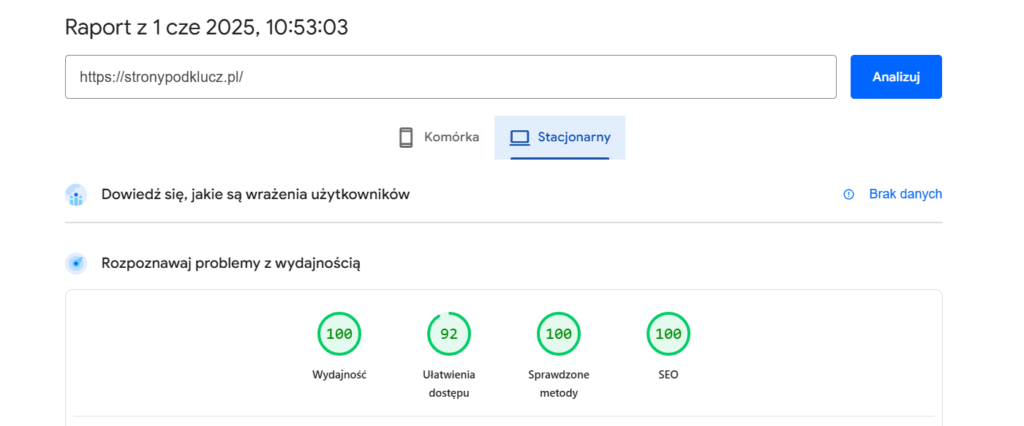
Task: Select the SEO score circle
Action: tap(668, 334)
